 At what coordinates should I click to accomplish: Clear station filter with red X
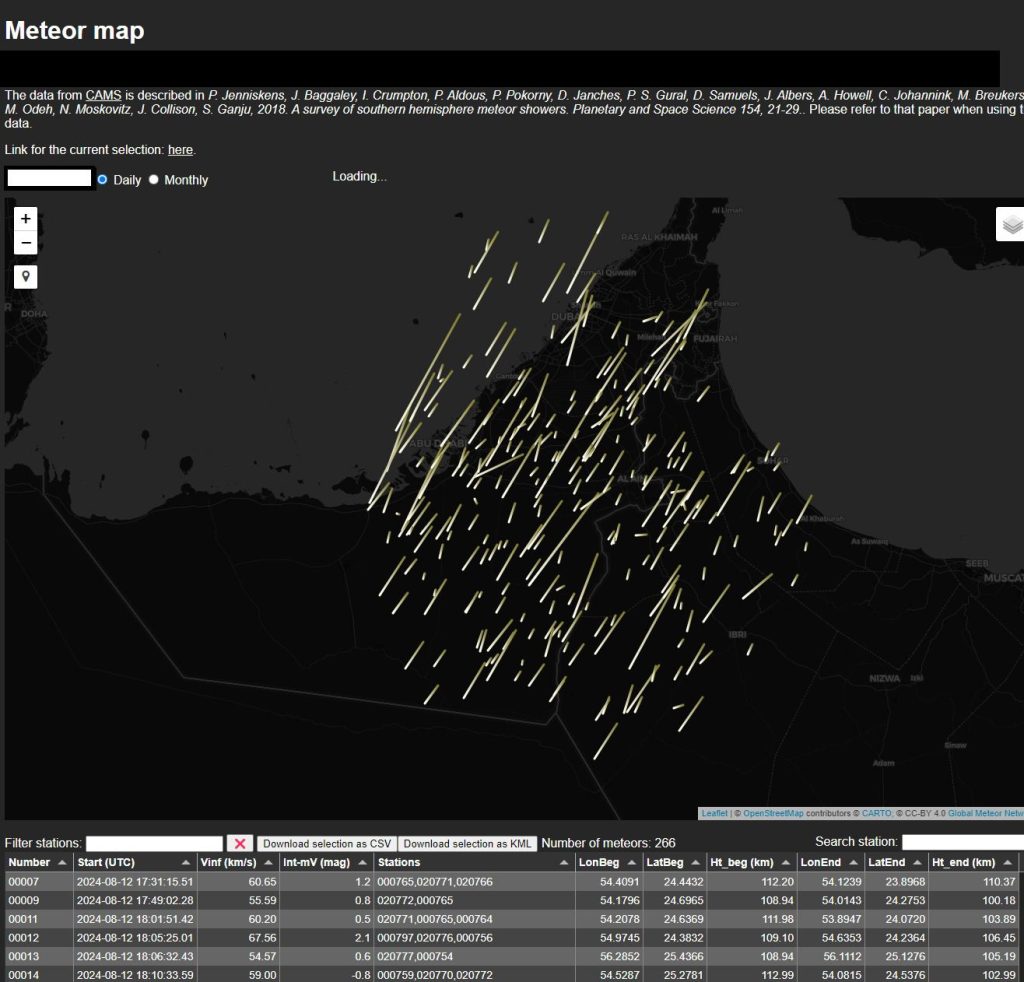(x=240, y=843)
